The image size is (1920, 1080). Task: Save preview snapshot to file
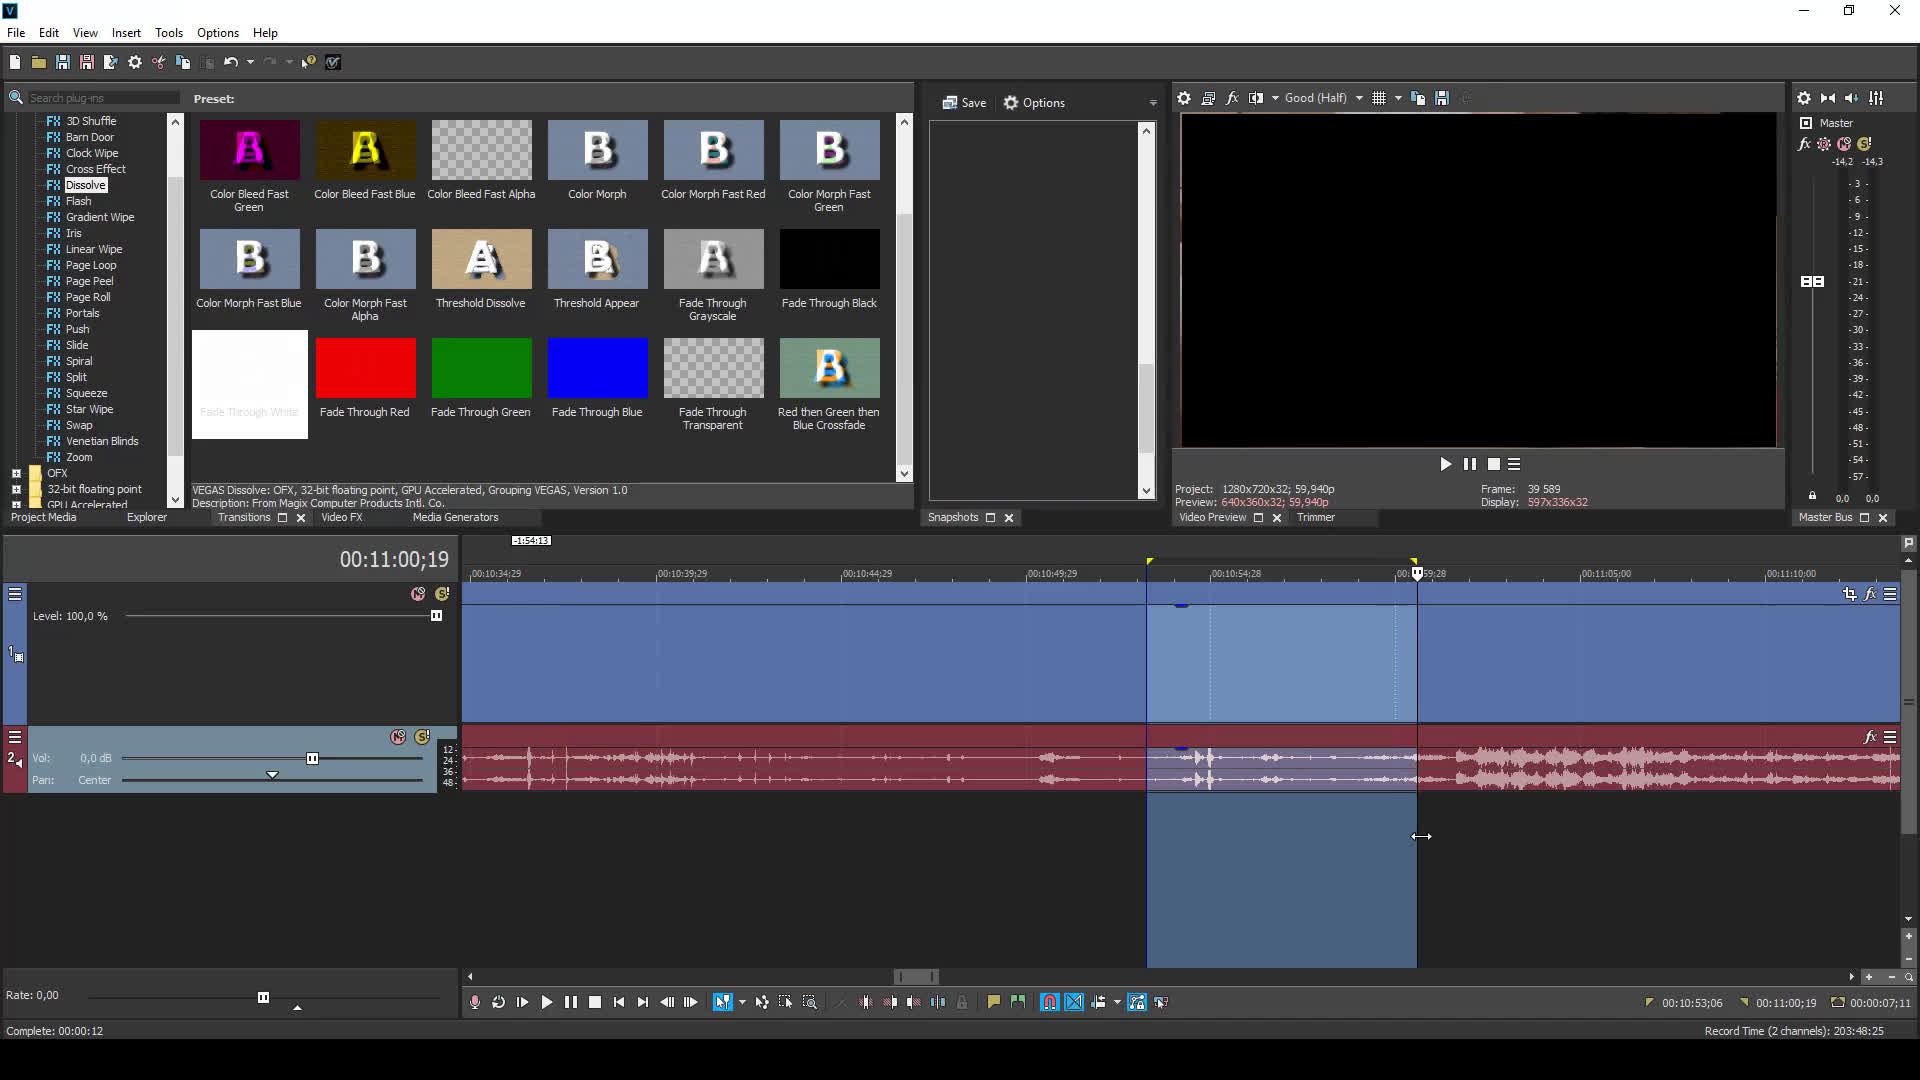point(1442,98)
